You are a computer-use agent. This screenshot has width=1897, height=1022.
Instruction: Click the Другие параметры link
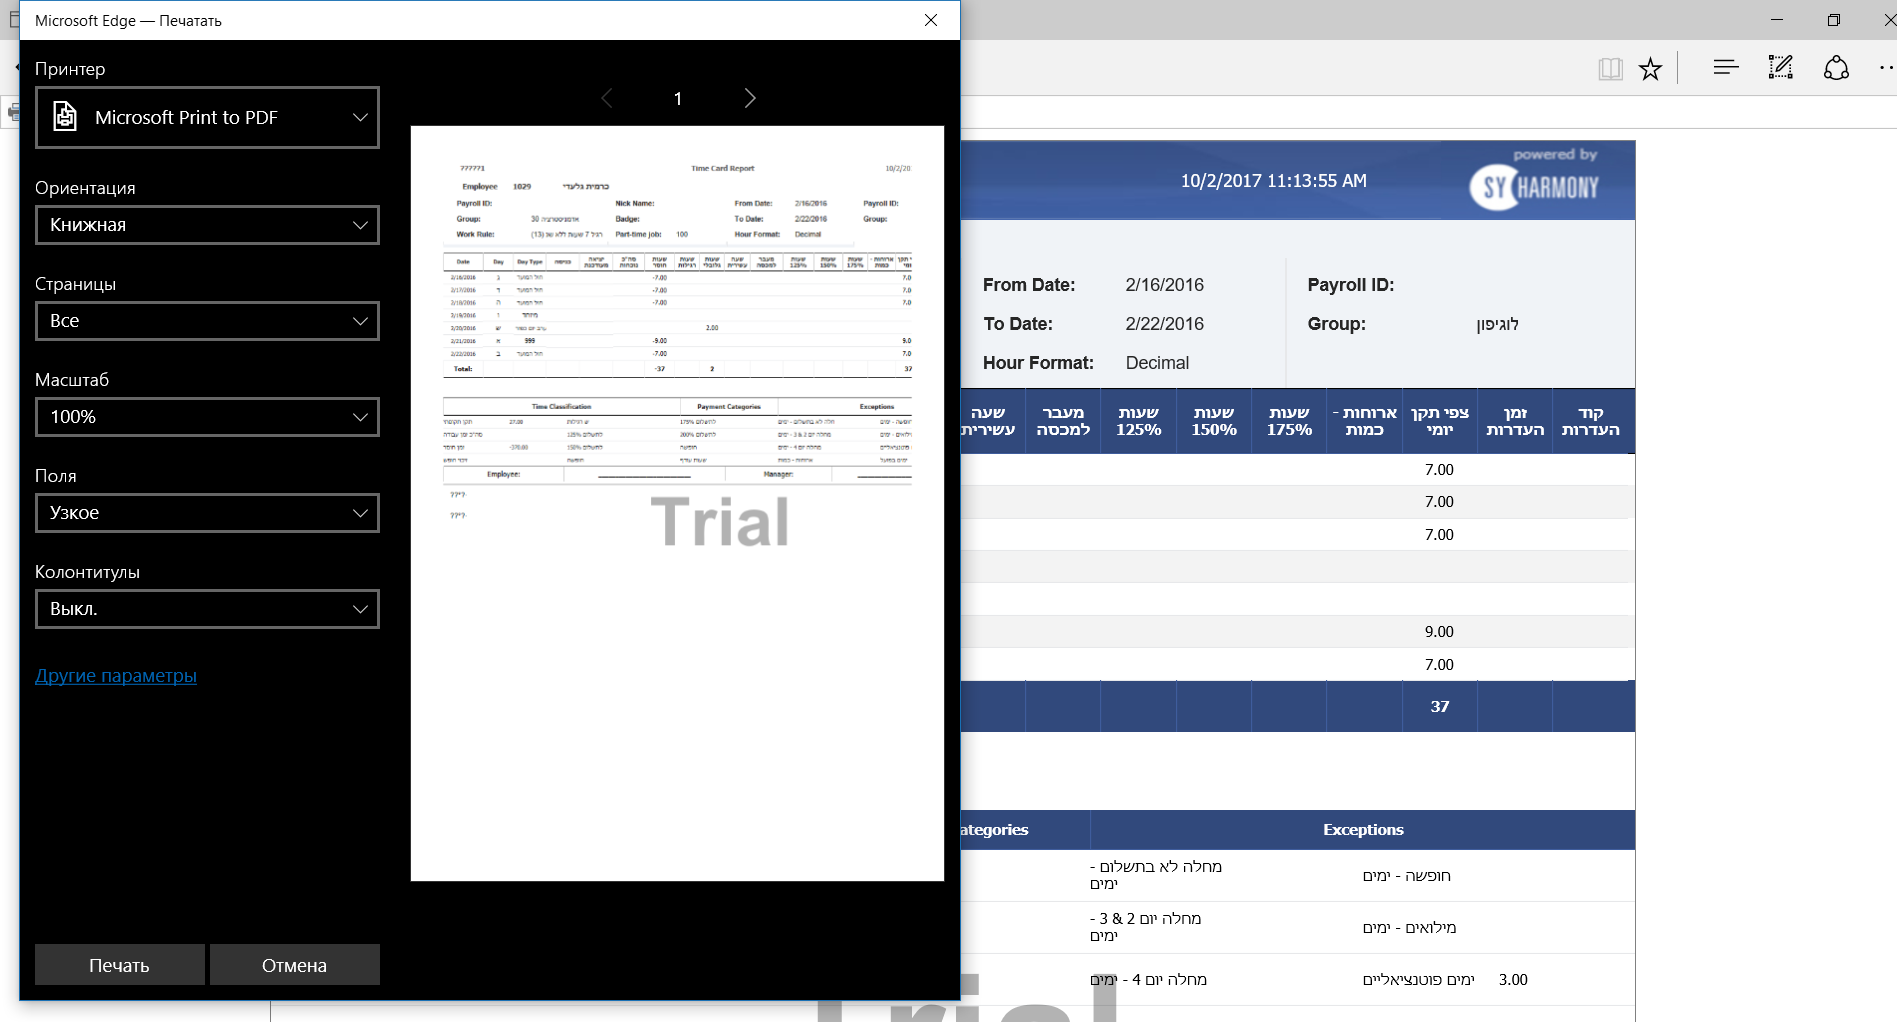point(116,676)
